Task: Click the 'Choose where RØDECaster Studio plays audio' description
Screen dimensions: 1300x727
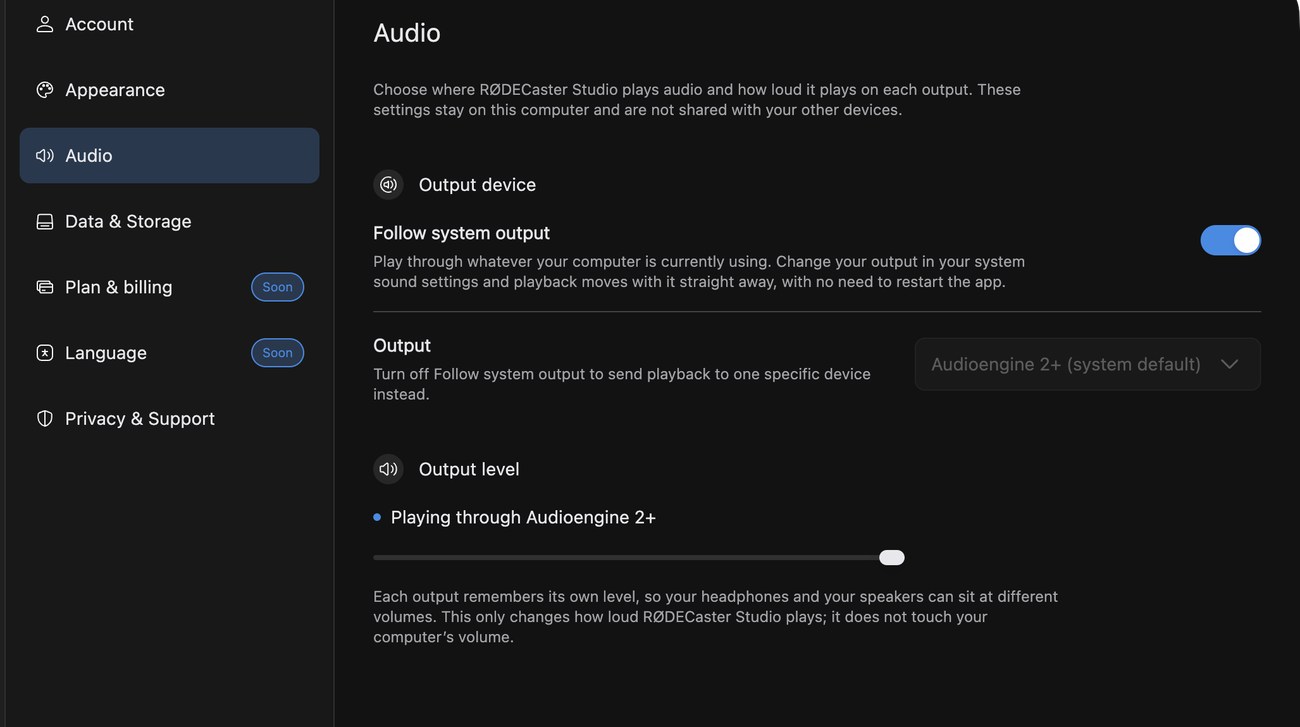Action: (x=697, y=100)
